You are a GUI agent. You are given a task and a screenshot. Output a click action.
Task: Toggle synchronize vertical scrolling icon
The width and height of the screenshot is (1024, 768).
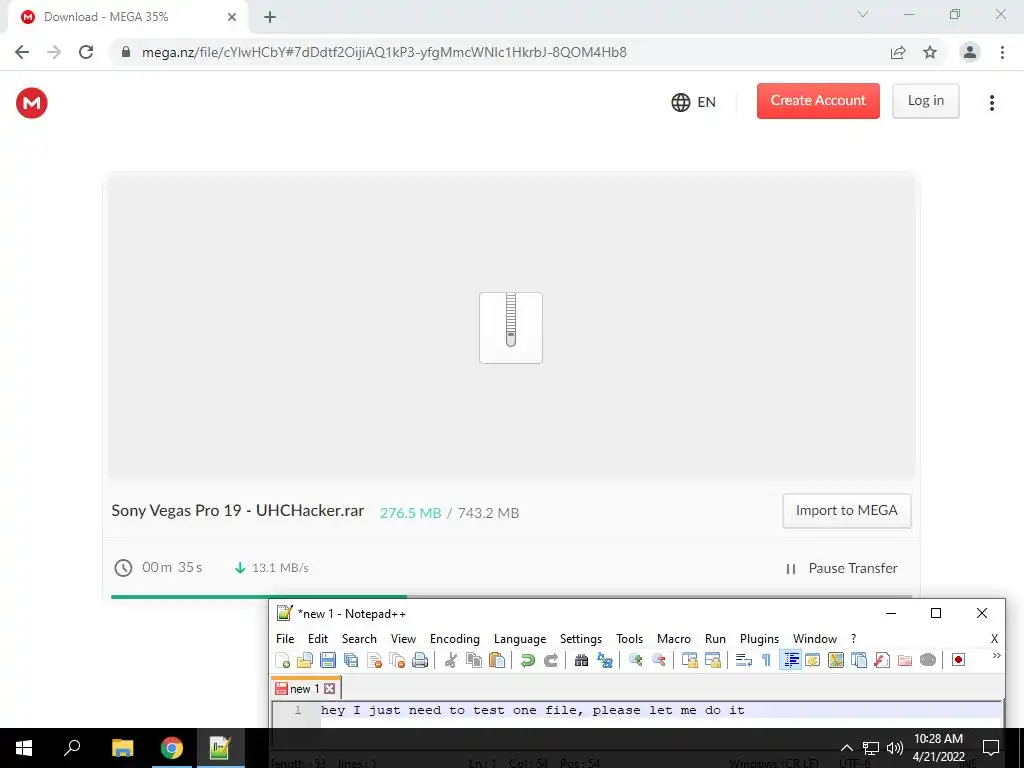tap(690, 660)
